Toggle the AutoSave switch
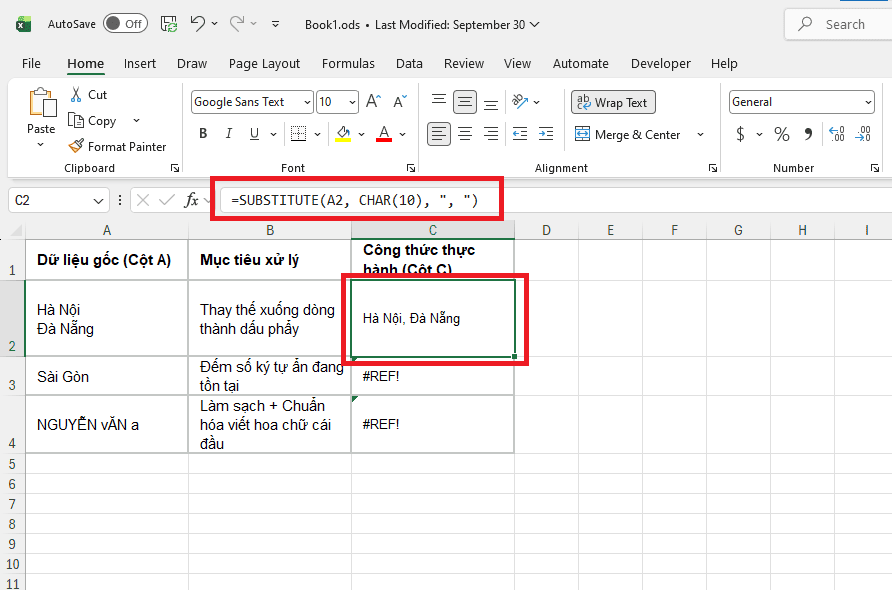The height and width of the screenshot is (590, 892). pos(125,24)
